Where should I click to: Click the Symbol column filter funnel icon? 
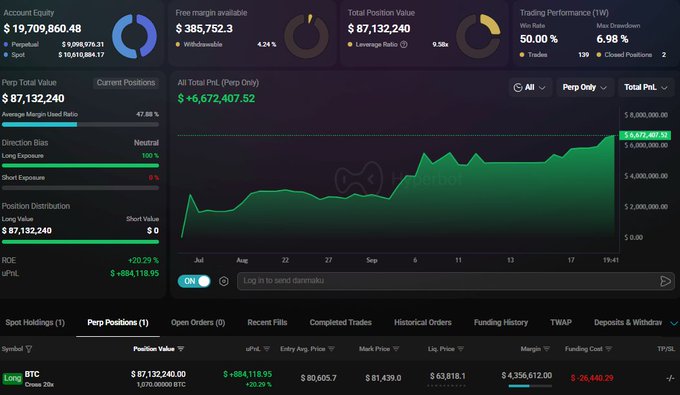(x=29, y=349)
